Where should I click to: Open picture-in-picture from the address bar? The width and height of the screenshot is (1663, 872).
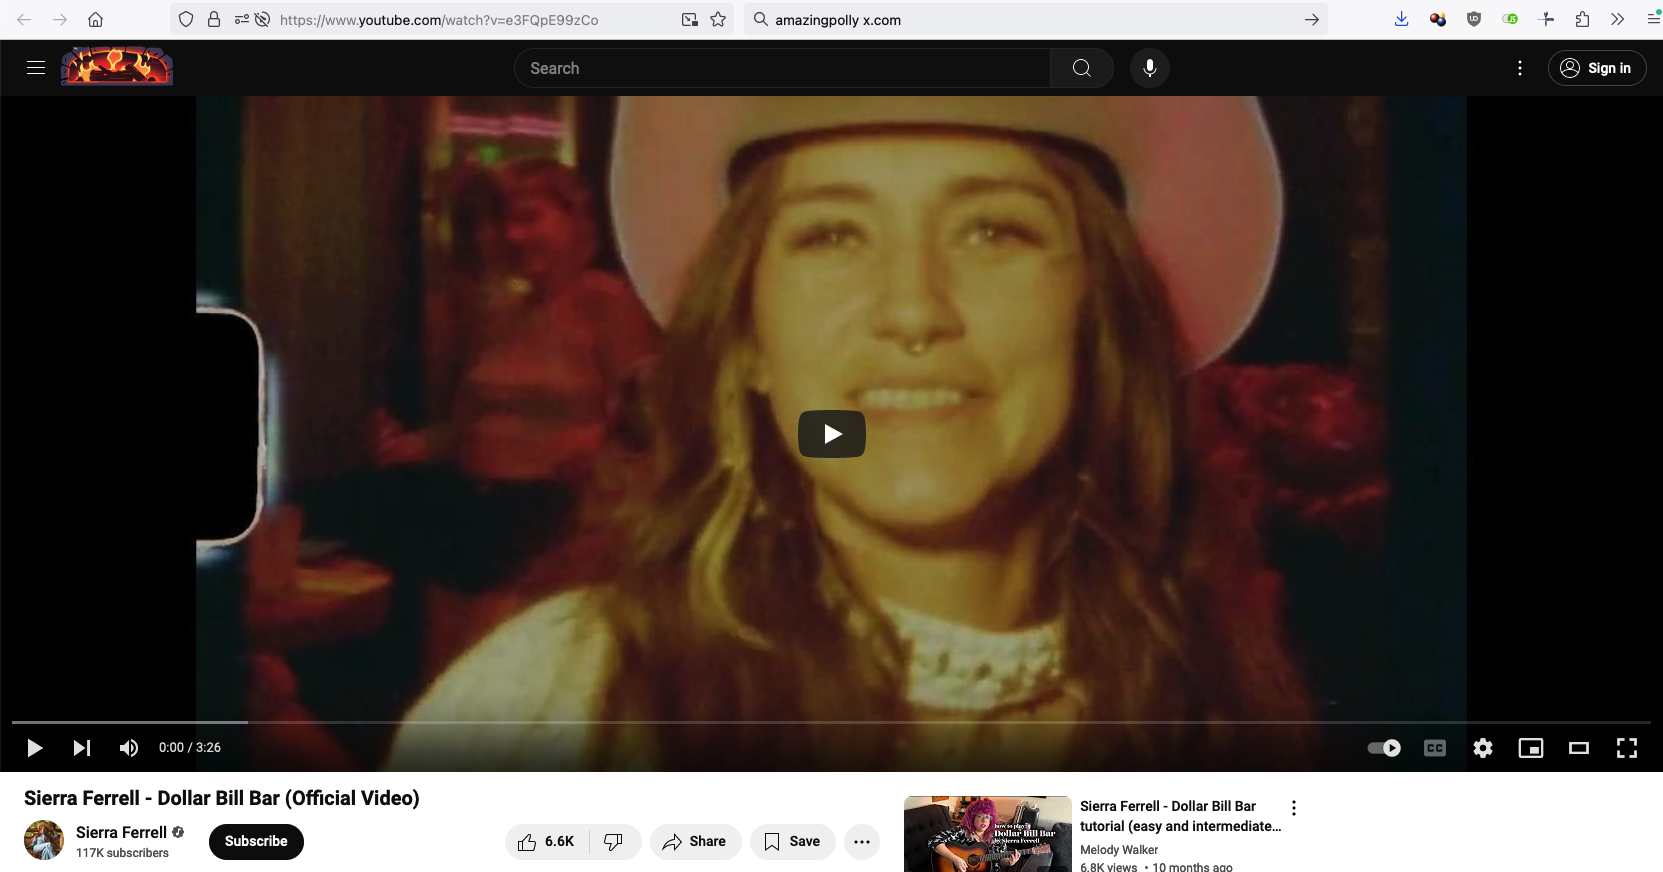[690, 19]
